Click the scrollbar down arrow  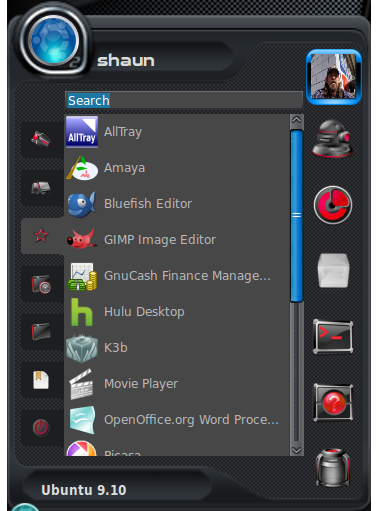tap(297, 450)
